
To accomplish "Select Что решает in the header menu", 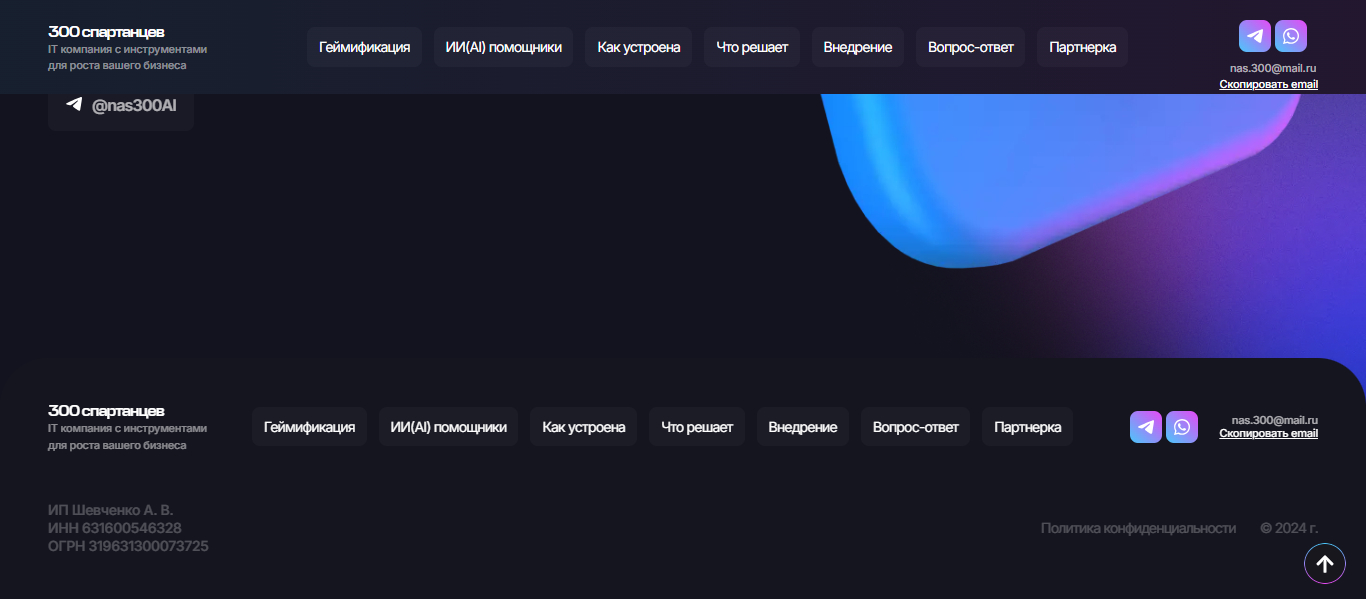I will [x=752, y=47].
